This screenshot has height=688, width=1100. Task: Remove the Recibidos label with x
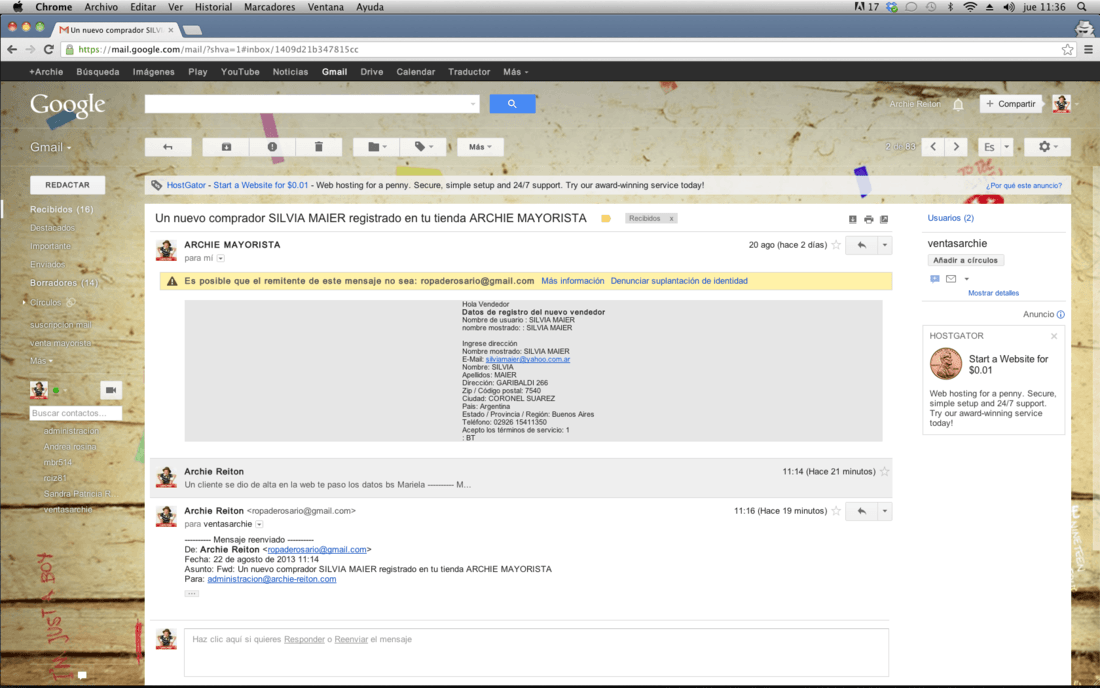pos(671,218)
